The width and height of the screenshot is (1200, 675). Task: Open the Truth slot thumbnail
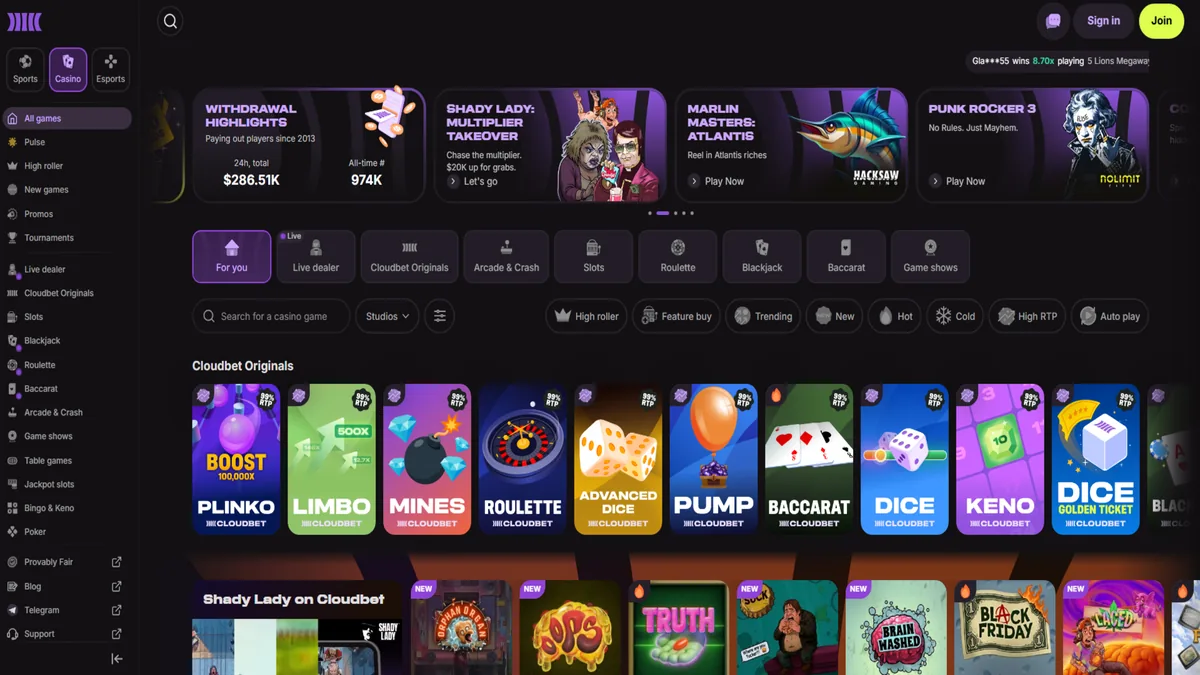(x=678, y=627)
